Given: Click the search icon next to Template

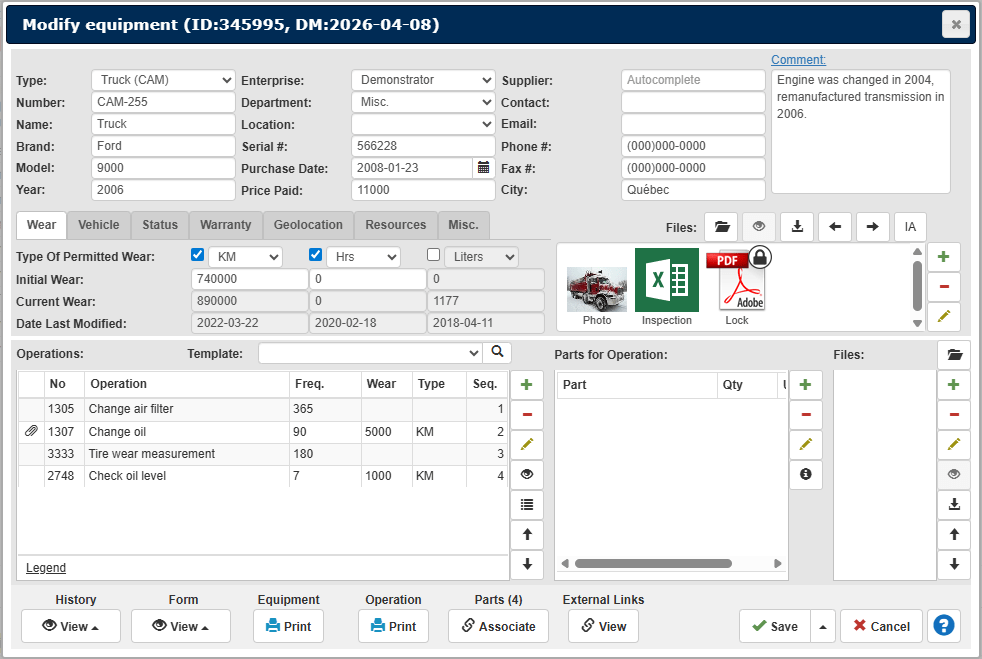Looking at the screenshot, I should 497,352.
